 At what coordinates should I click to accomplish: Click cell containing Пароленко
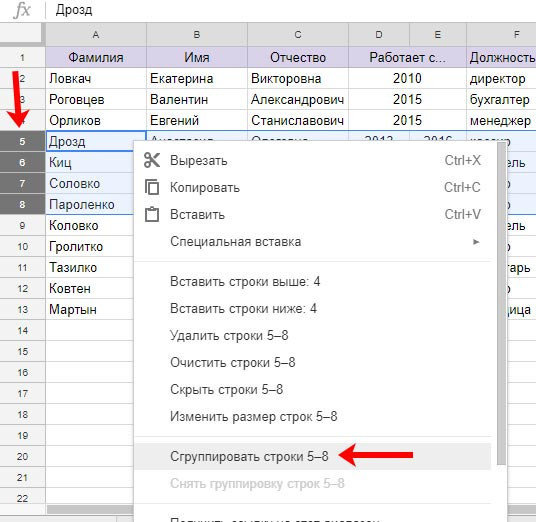coord(90,204)
